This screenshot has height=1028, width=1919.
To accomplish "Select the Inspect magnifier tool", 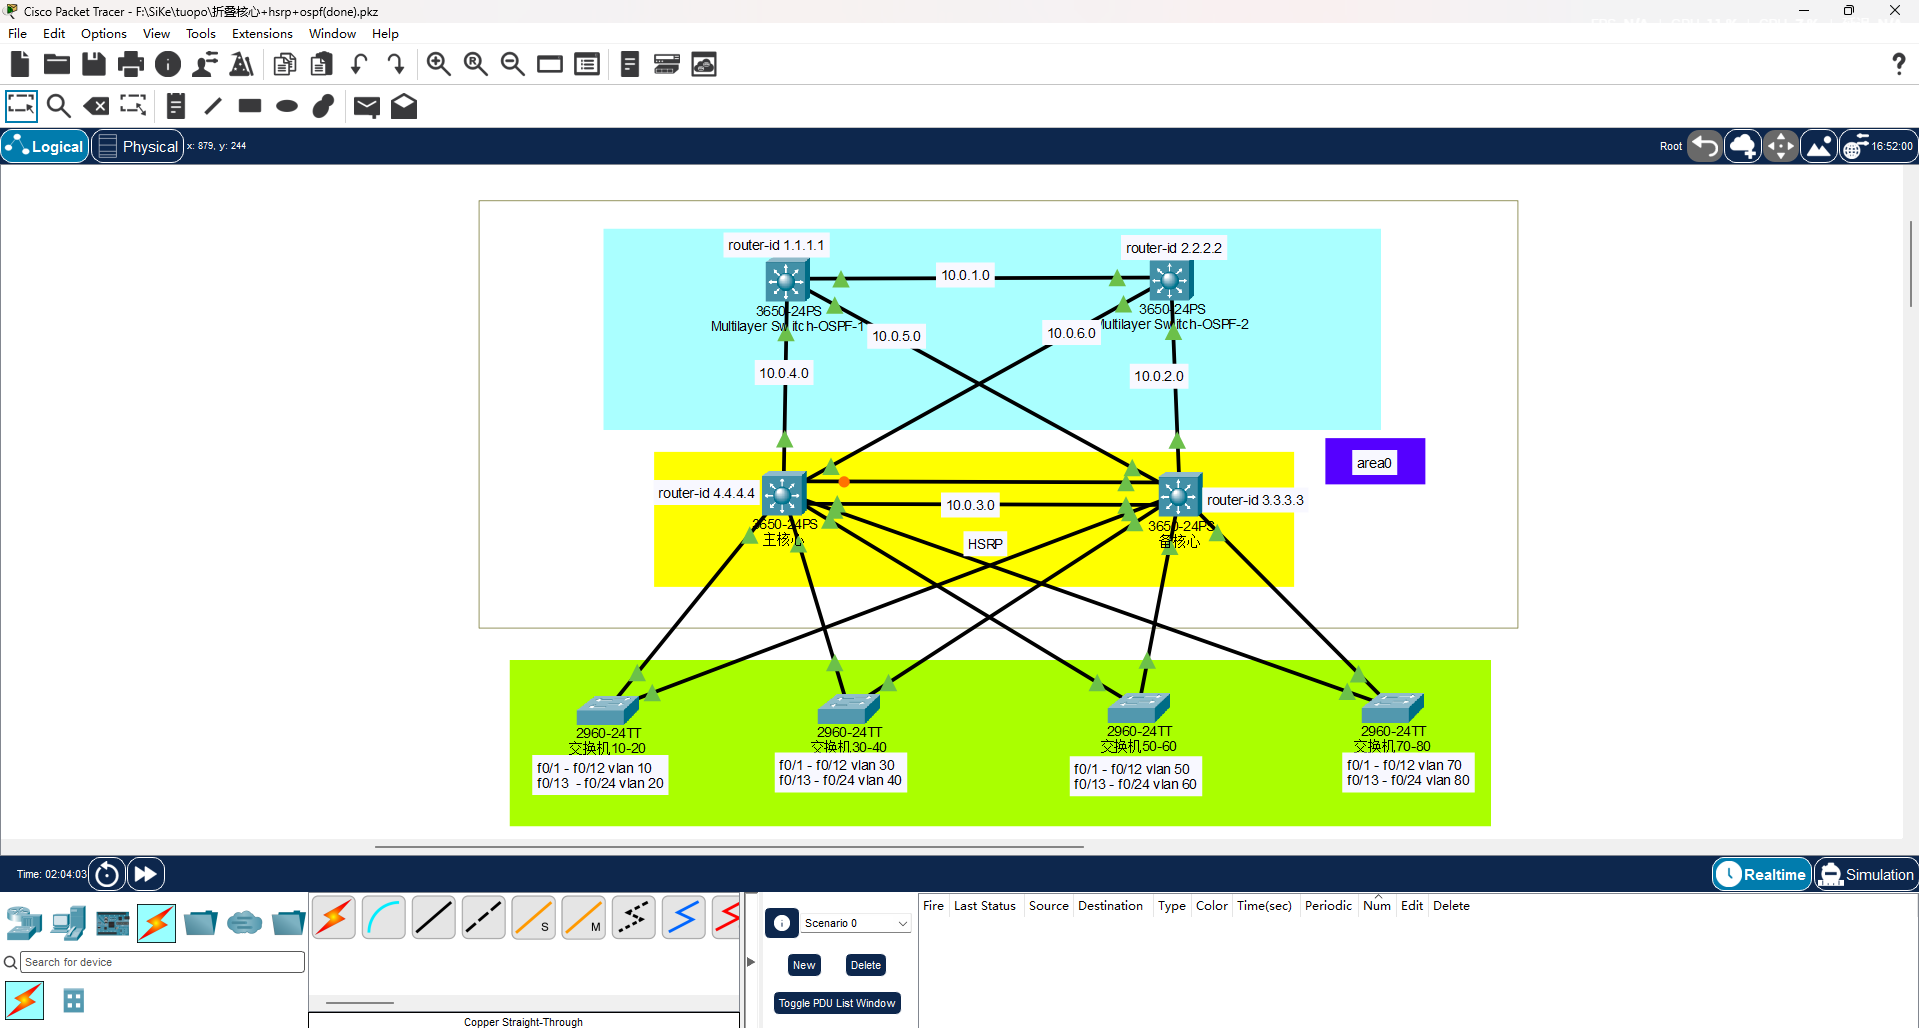I will [x=59, y=106].
